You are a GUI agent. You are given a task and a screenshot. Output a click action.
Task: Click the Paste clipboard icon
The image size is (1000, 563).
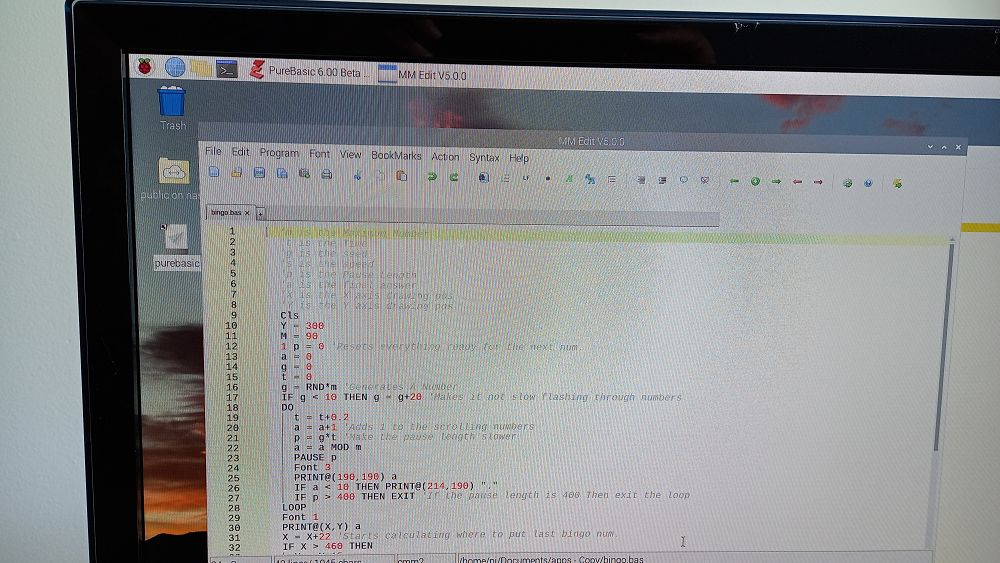point(402,176)
